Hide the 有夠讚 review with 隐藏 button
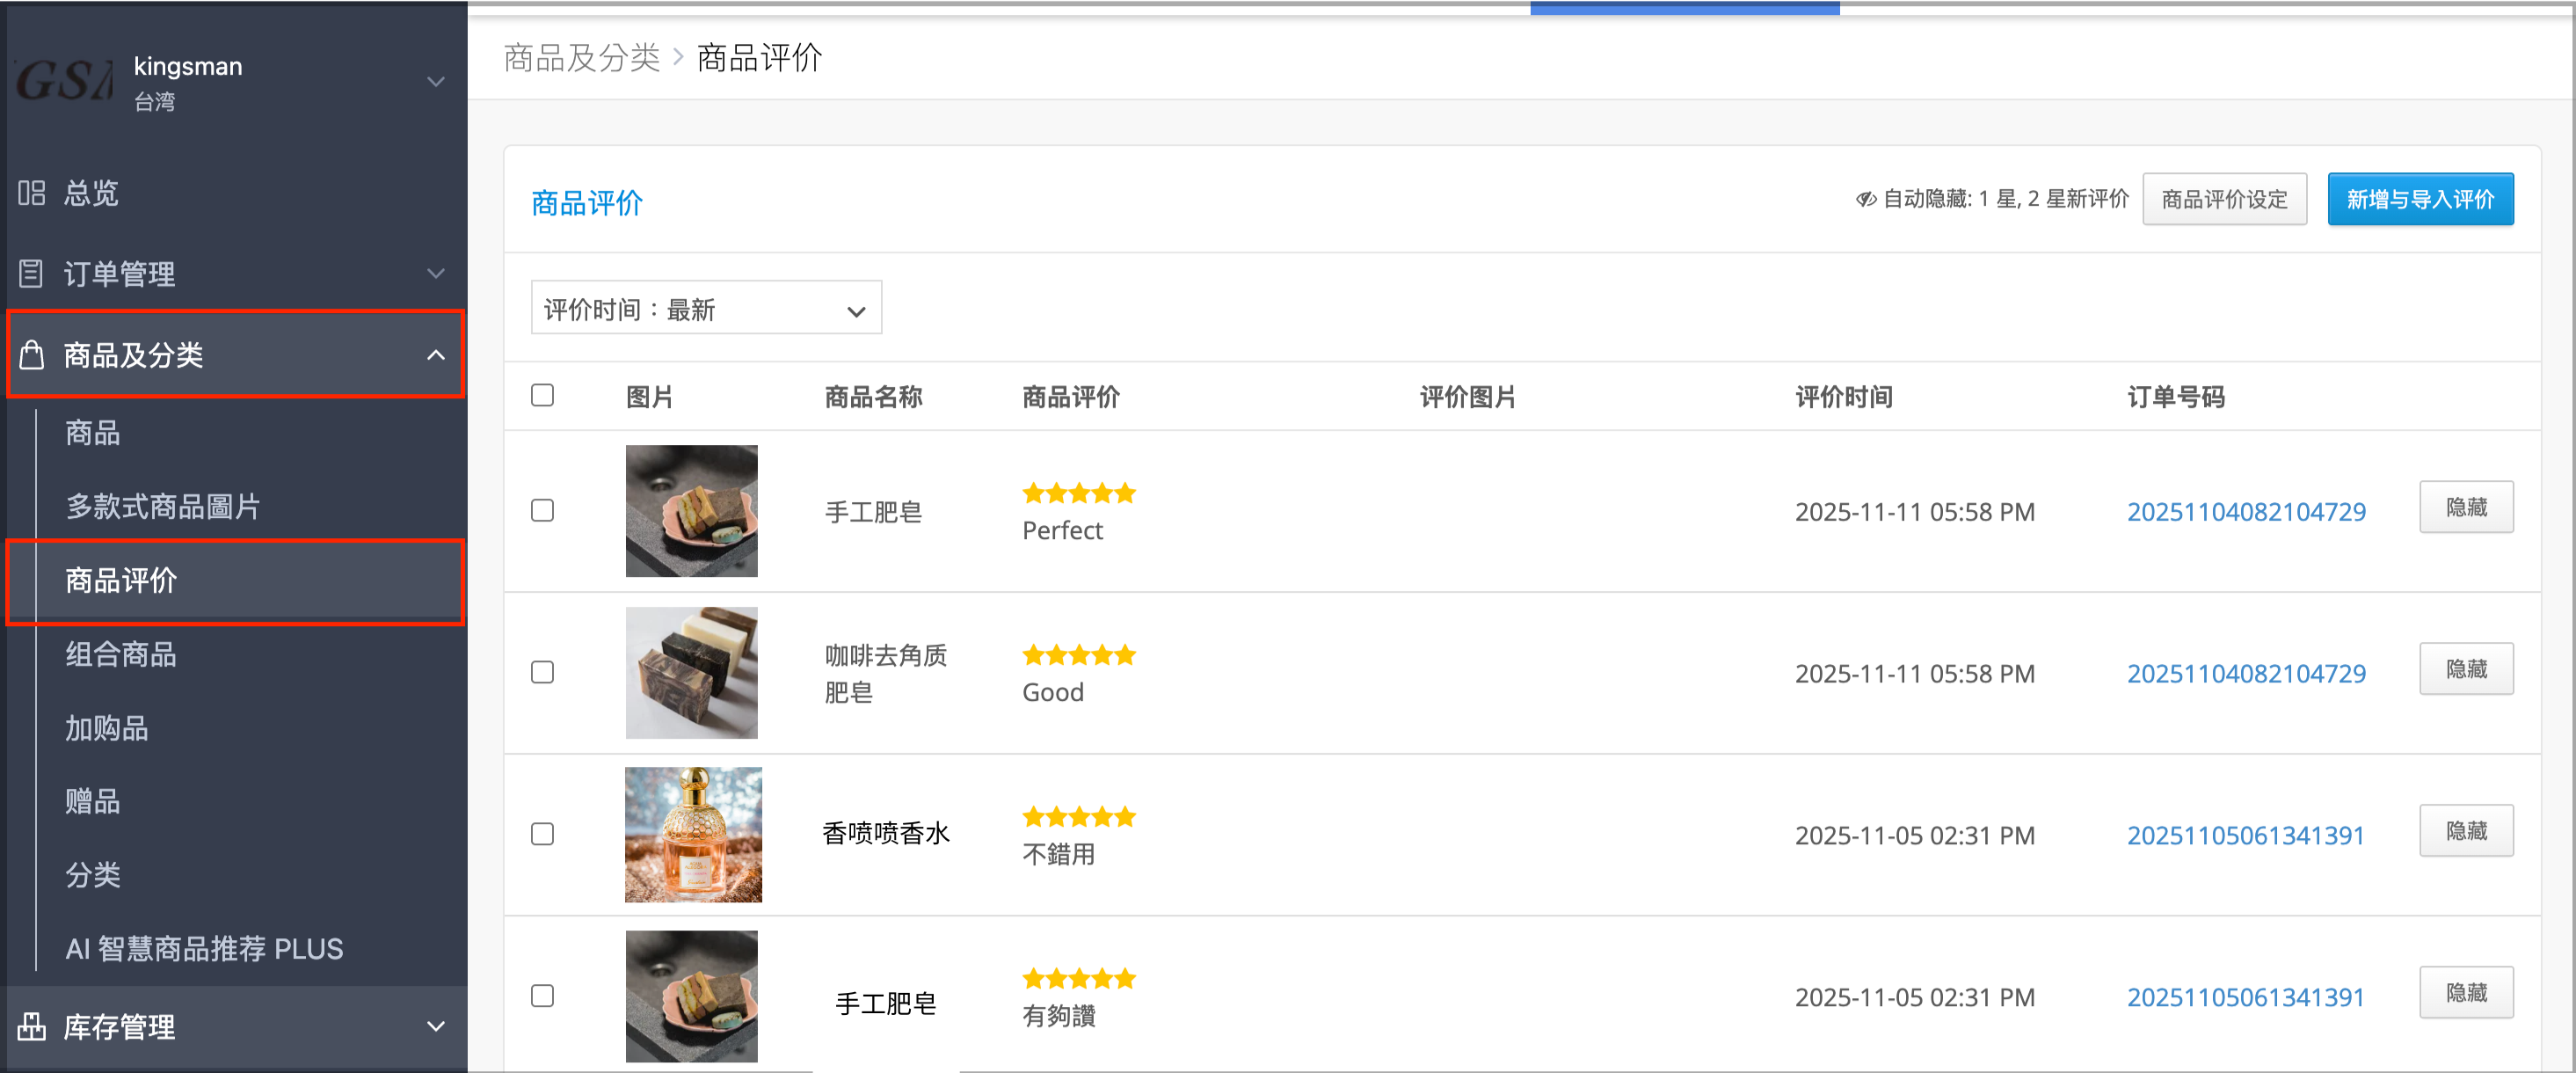 2466,993
